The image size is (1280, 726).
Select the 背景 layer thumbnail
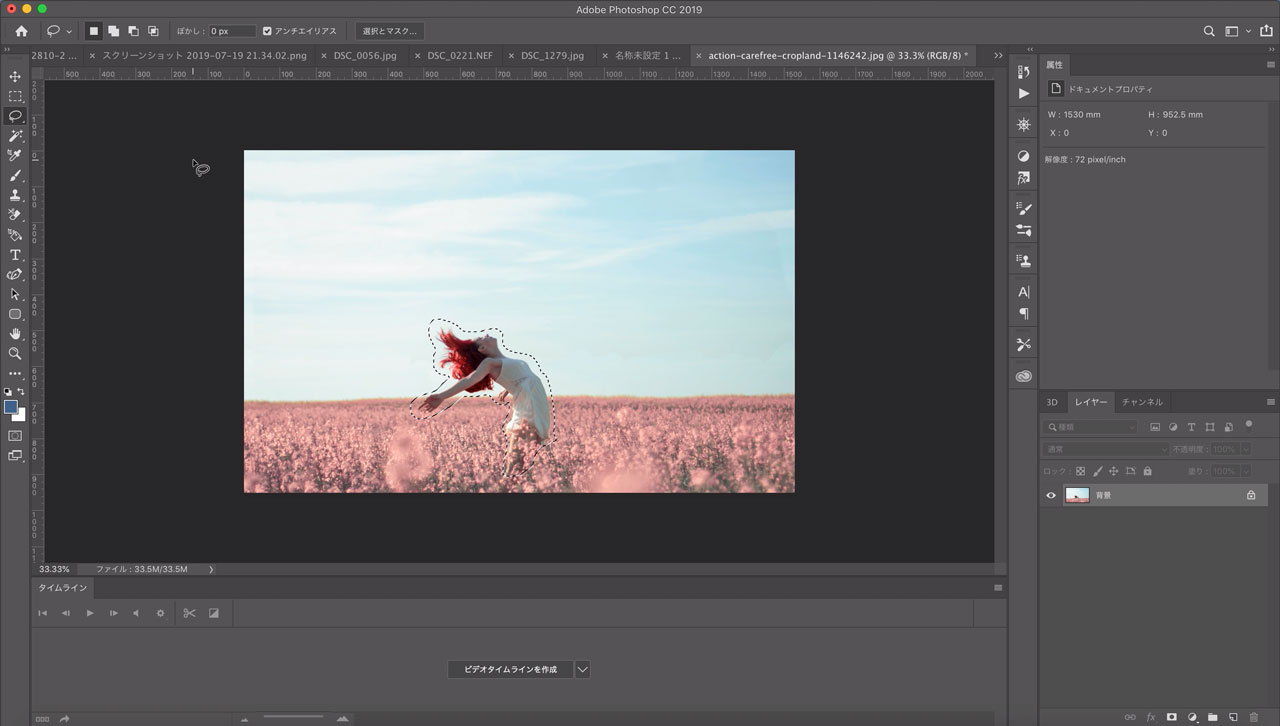1076,495
